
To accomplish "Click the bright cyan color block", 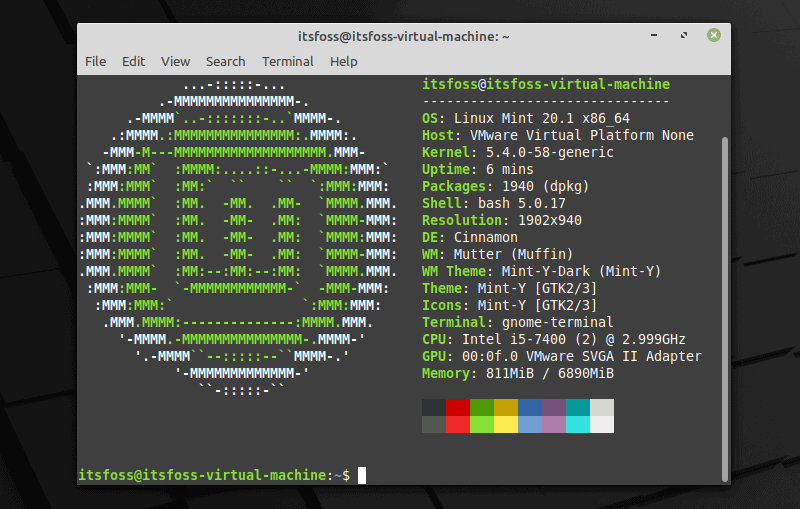I will click(578, 424).
